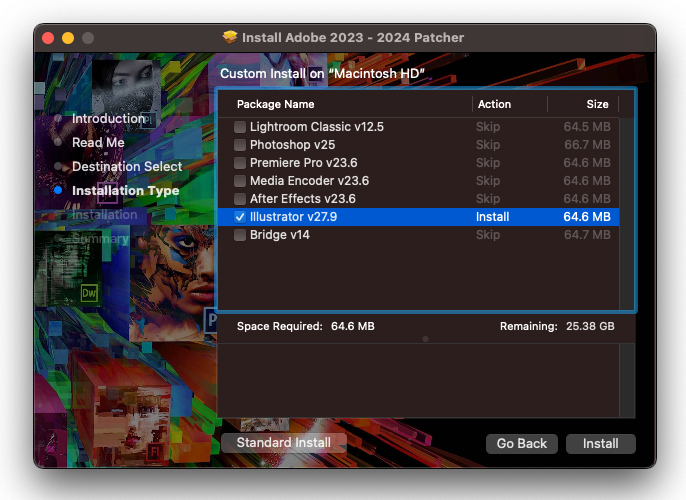Click the description pane scrollbar

[627, 381]
